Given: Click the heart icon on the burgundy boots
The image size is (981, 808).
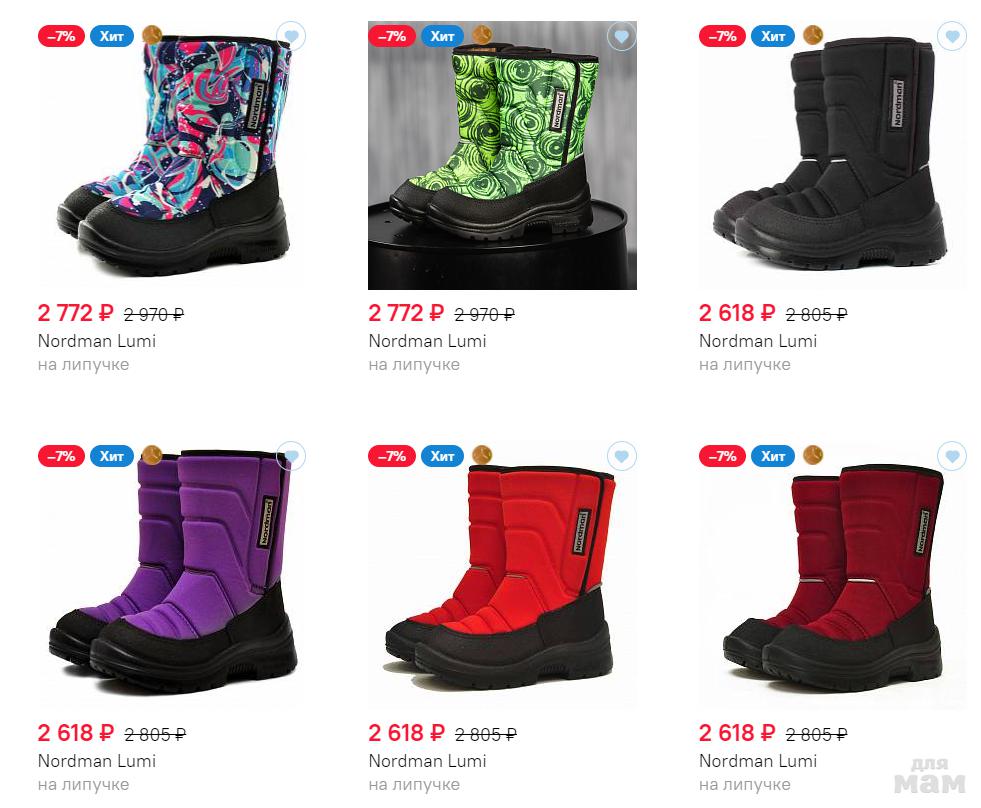Looking at the screenshot, I should (952, 456).
